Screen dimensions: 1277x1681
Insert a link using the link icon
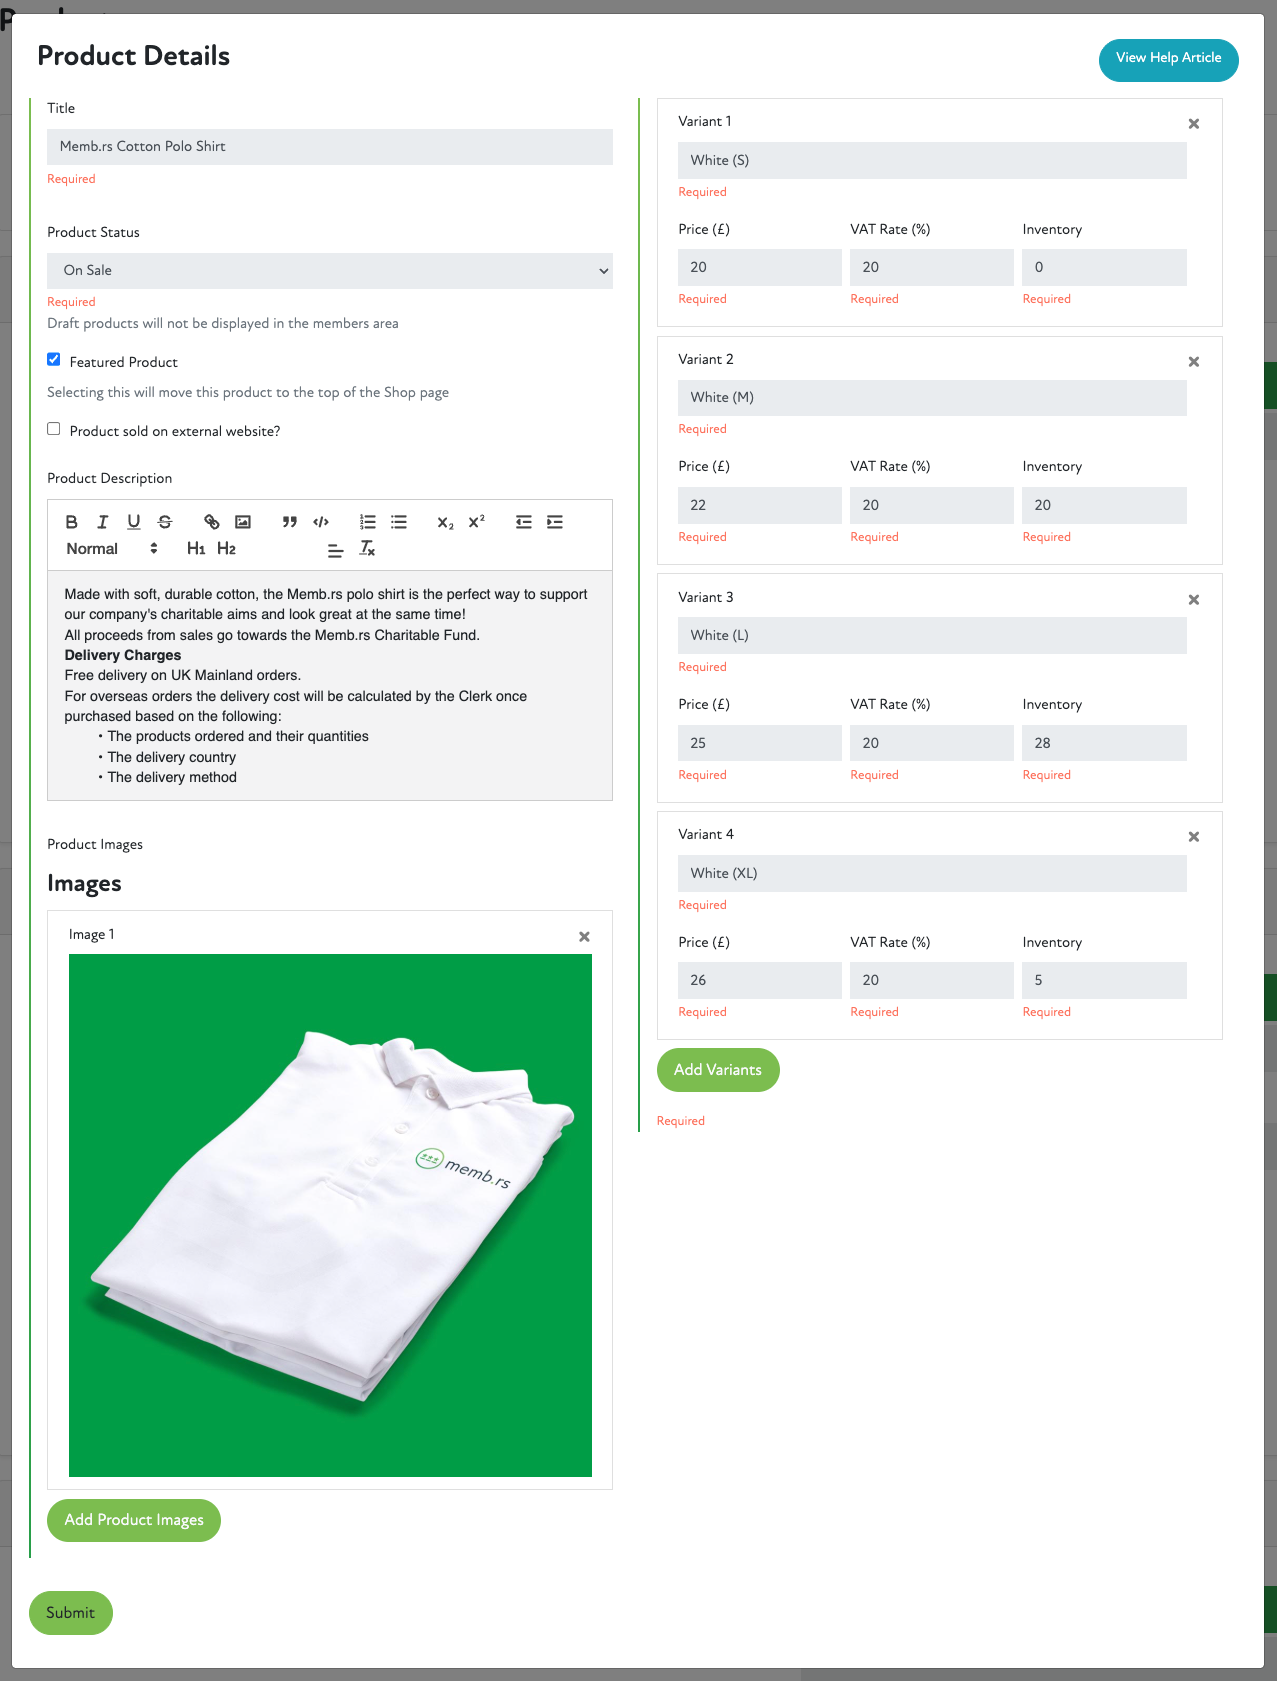211,522
